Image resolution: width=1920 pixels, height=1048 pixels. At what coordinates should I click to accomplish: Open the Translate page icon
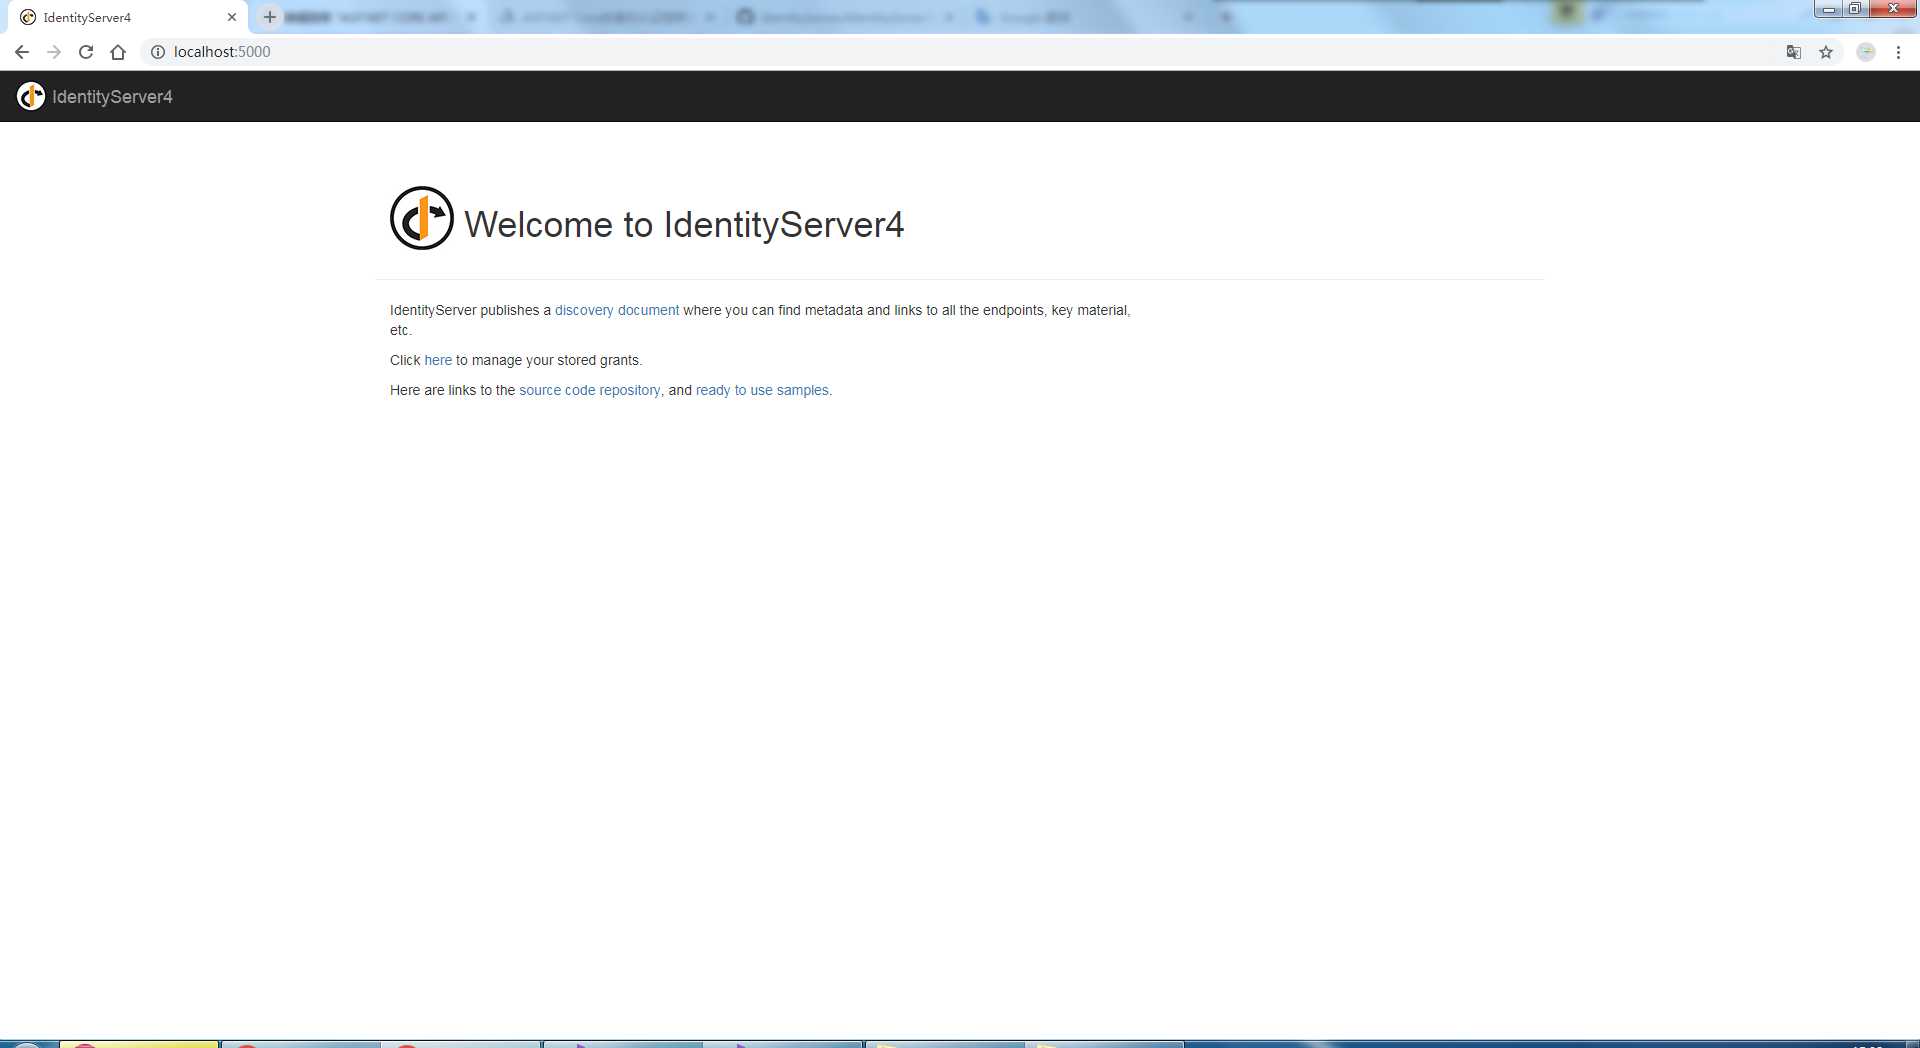pyautogui.click(x=1794, y=52)
